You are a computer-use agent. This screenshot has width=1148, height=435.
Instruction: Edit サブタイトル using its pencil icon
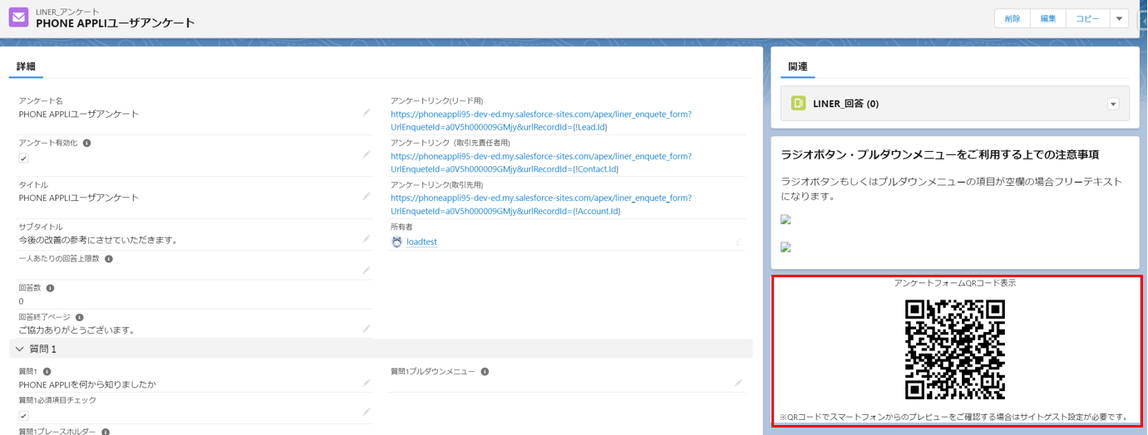[x=366, y=239]
